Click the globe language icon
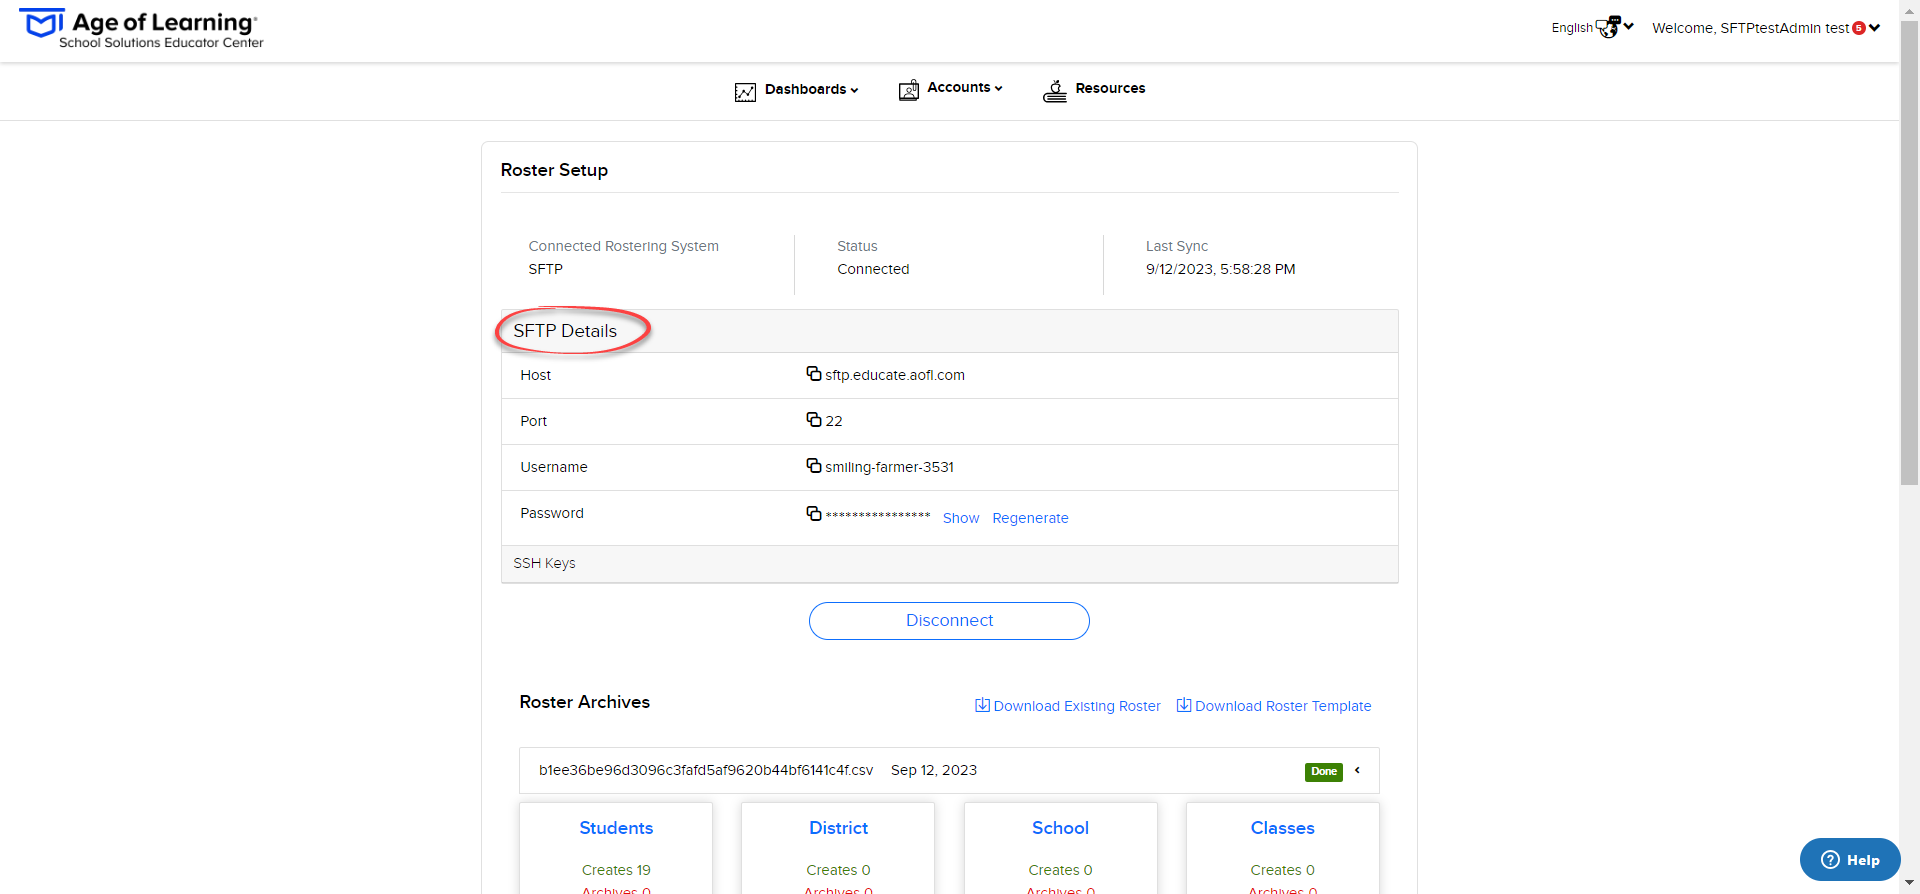Image resolution: width=1920 pixels, height=894 pixels. (1608, 28)
